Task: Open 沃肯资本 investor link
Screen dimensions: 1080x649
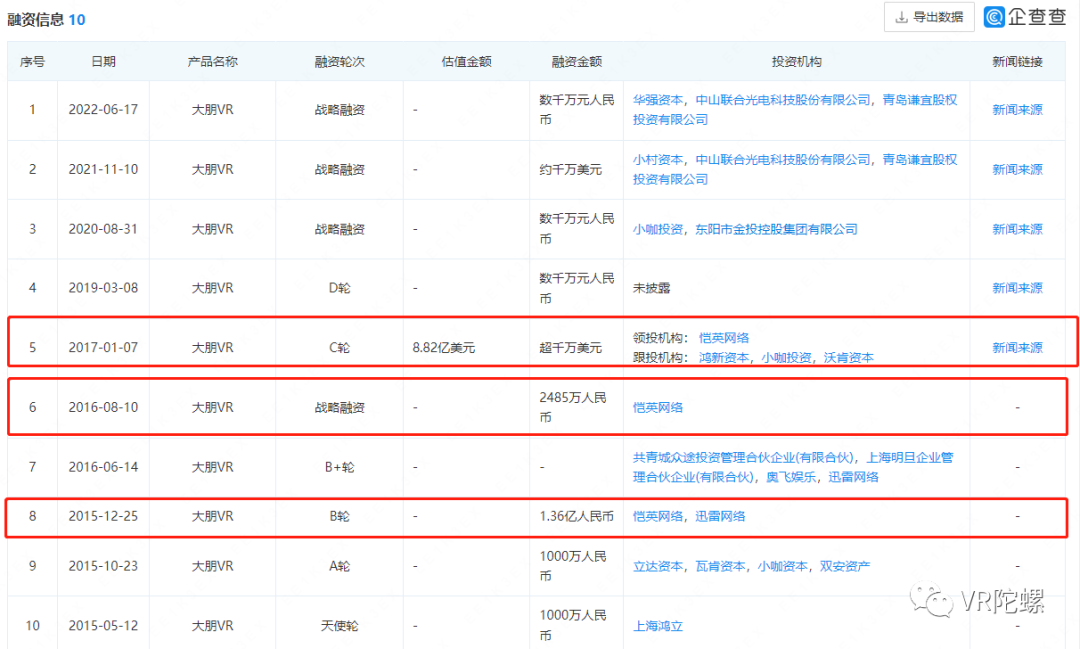Action: coord(849,358)
